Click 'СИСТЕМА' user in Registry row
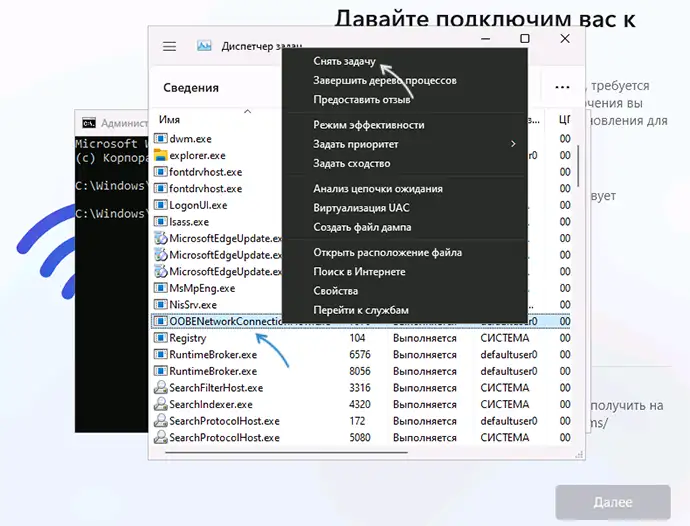The image size is (690, 526). (505, 338)
